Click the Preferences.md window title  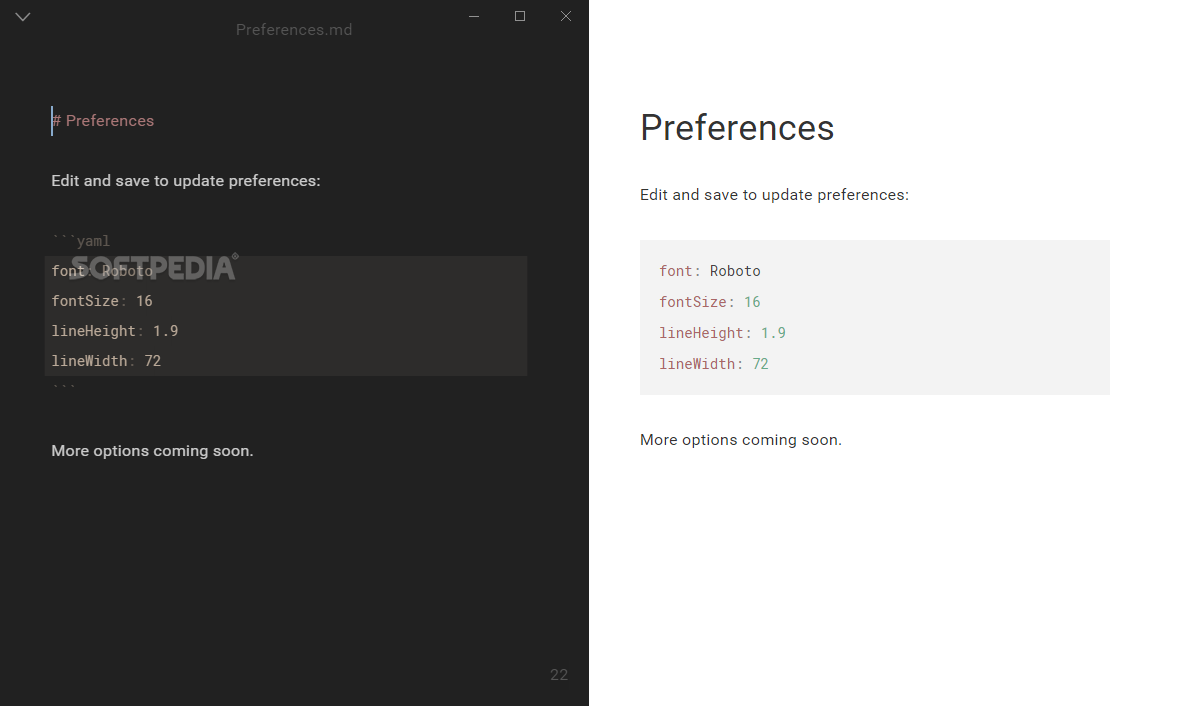pos(293,29)
